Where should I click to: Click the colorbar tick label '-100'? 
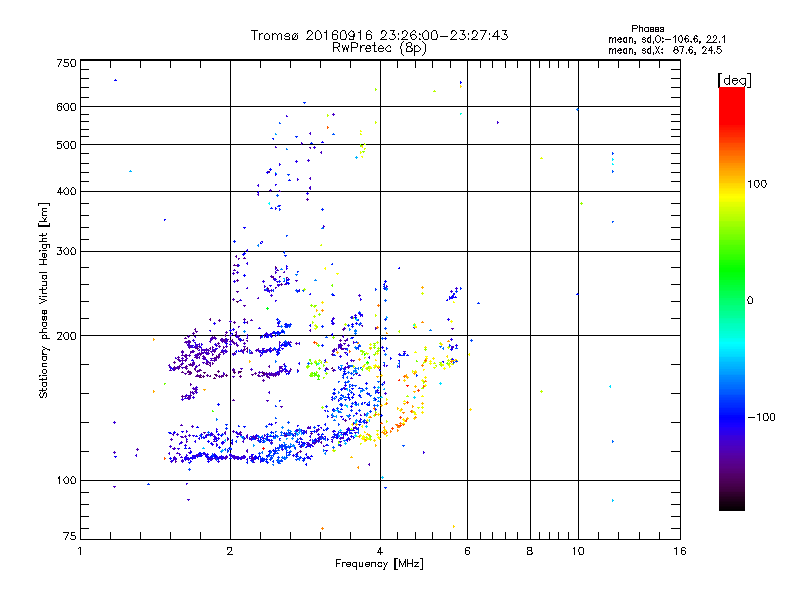point(761,417)
